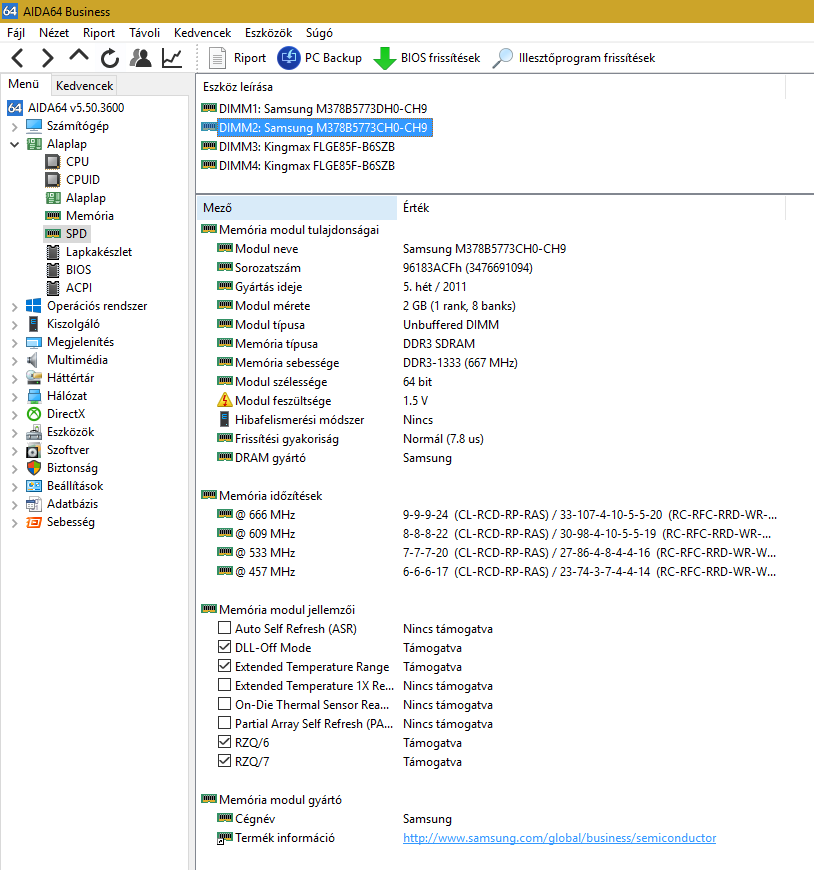This screenshot has width=814, height=870.
Task: Switch to the Kedvencek tab in the sidebar
Action: click(84, 85)
